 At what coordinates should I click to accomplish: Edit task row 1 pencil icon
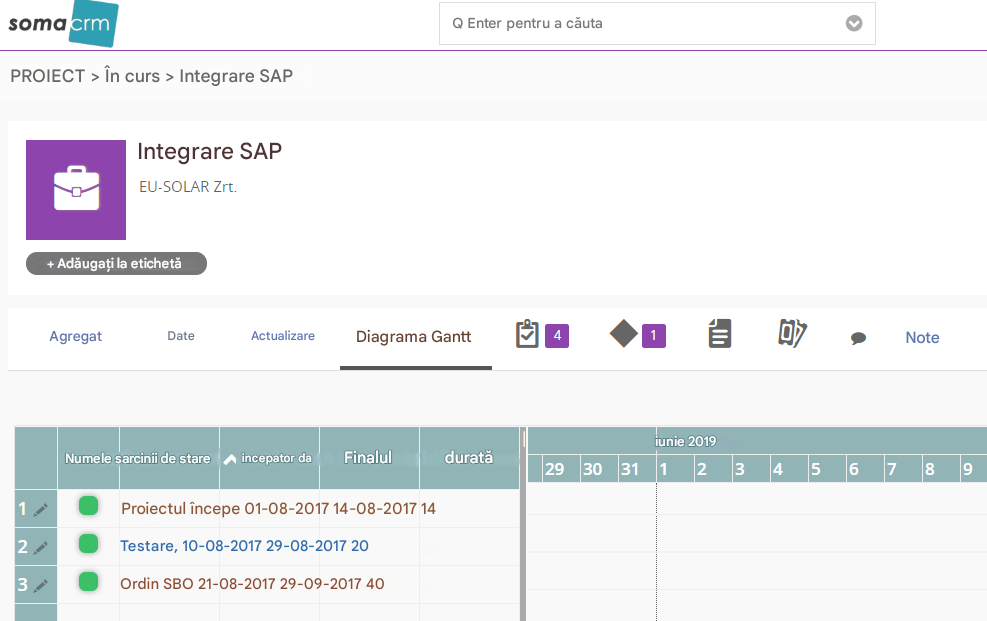click(40, 510)
